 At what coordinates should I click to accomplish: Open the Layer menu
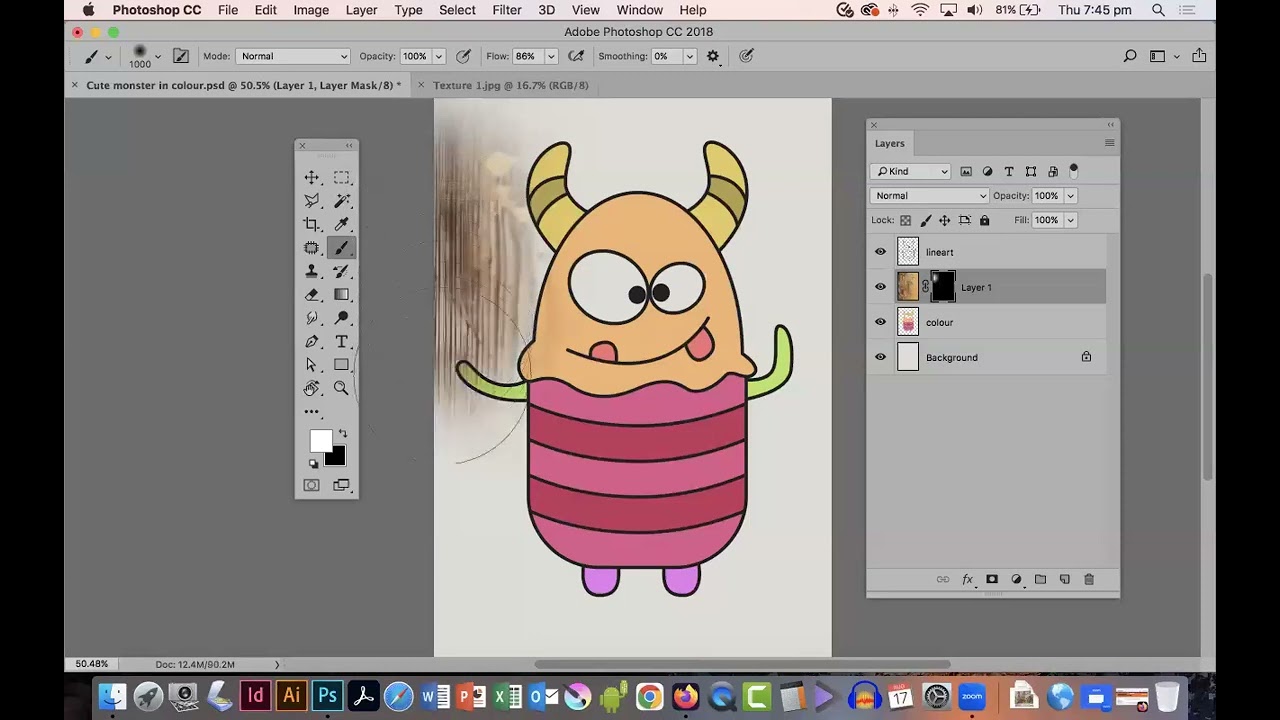361,10
